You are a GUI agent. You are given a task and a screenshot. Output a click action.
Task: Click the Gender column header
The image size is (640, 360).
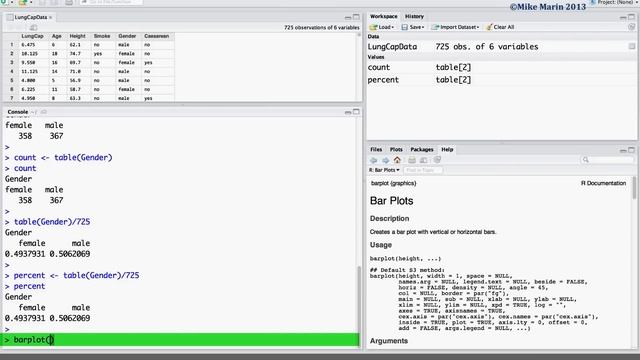tap(127, 36)
